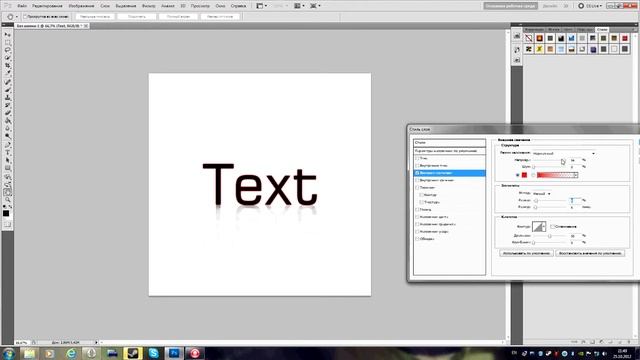Open the Arrange Documents menu icon

tap(299, 6)
